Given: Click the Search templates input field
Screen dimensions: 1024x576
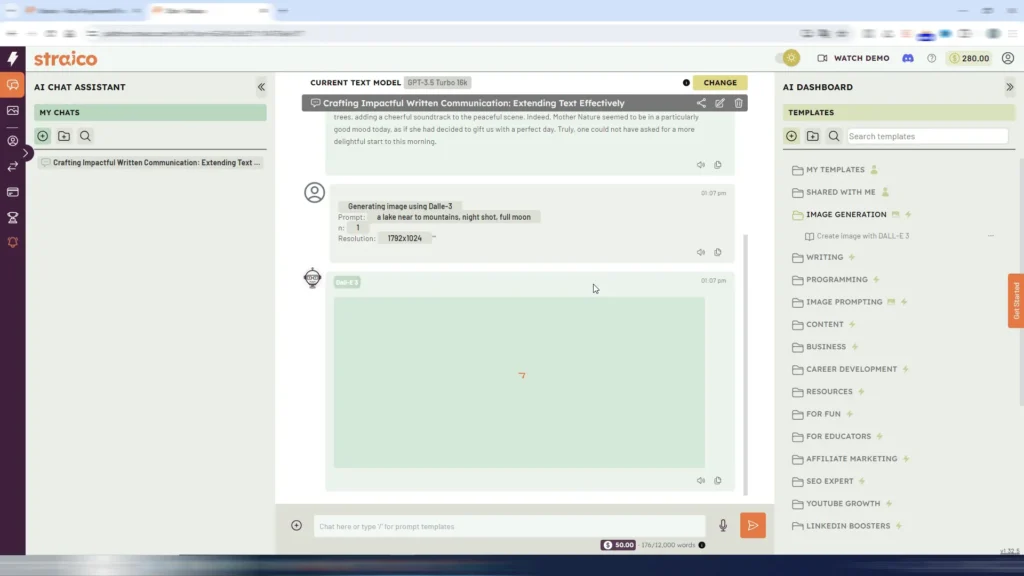Looking at the screenshot, I should (927, 136).
